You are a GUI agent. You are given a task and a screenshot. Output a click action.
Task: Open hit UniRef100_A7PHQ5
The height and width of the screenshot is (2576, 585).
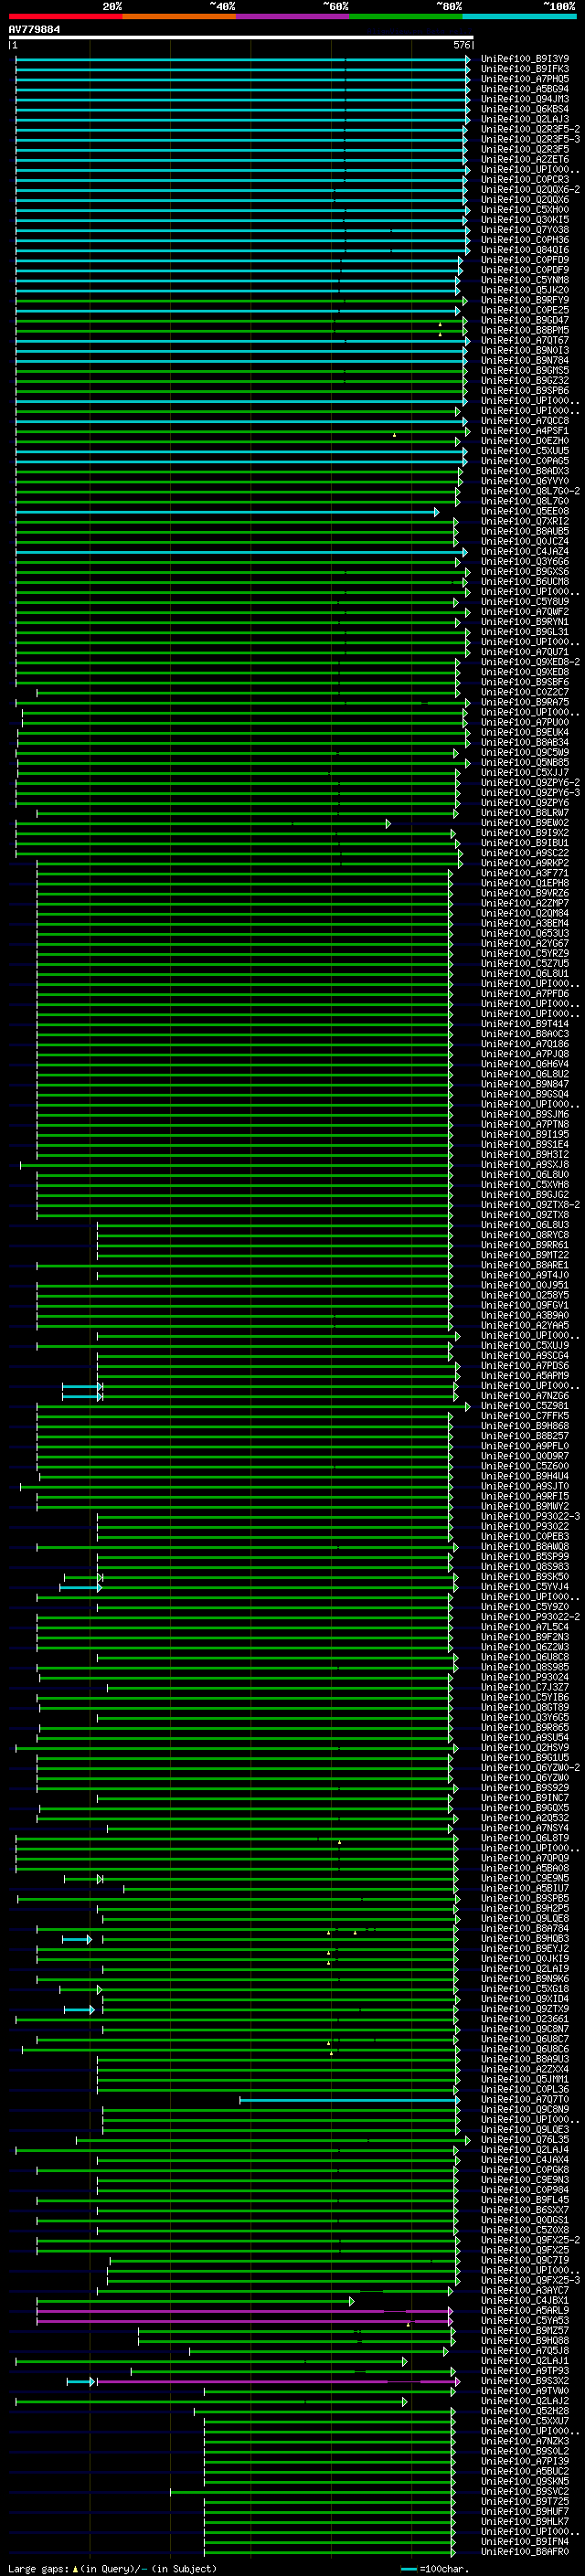[x=524, y=79]
